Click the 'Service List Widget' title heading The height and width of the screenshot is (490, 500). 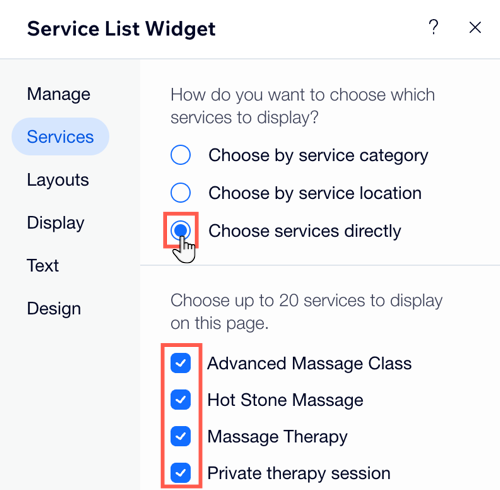pyautogui.click(x=121, y=29)
